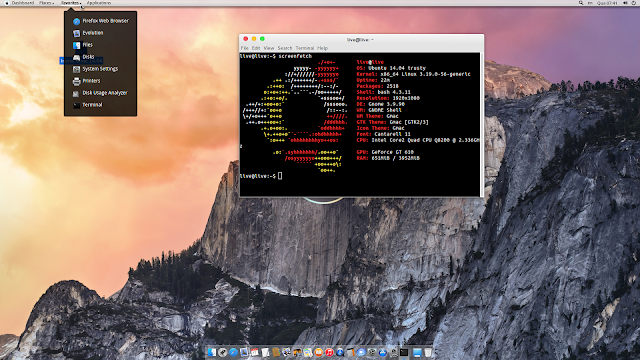Viewport: 640px width, 360px height.
Task: Expand the Places dropdown menu
Action: (47, 3)
